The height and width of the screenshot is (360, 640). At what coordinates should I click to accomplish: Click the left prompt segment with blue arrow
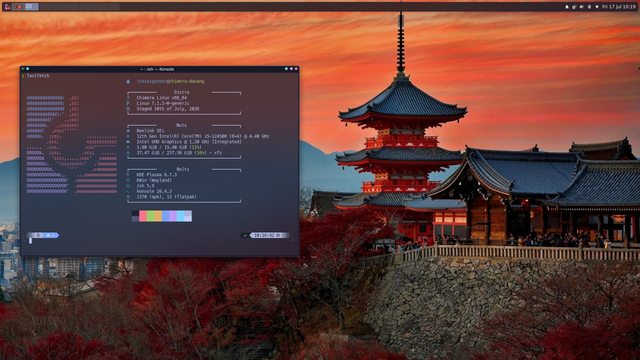click(43, 235)
